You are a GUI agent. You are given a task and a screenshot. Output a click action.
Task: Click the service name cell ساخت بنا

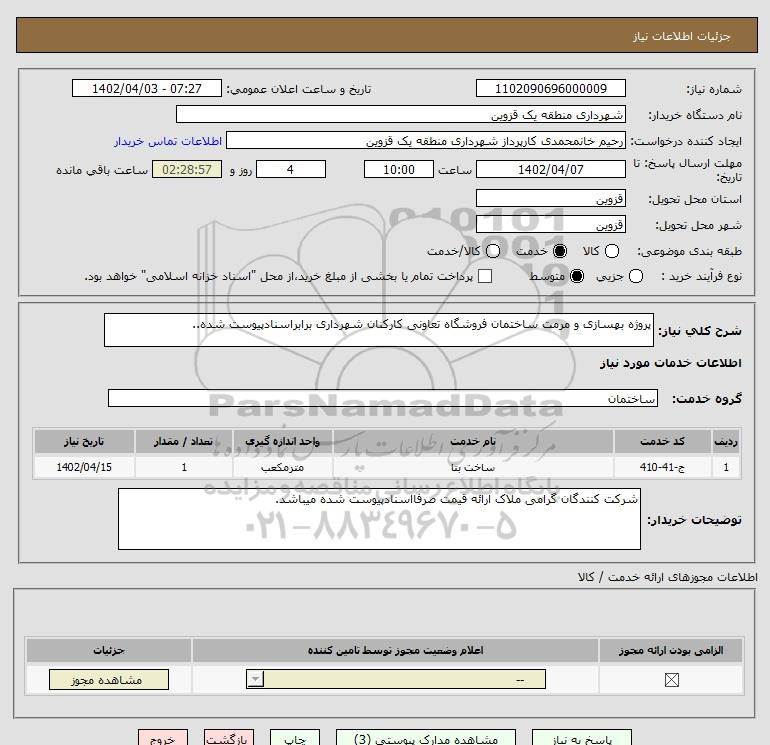(x=473, y=467)
